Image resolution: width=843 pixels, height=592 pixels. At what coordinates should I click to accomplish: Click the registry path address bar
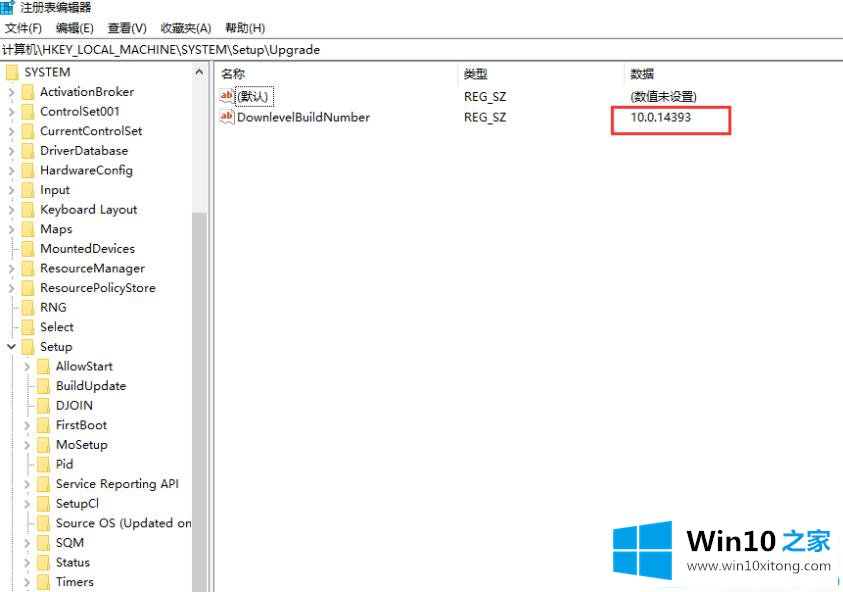click(x=422, y=49)
